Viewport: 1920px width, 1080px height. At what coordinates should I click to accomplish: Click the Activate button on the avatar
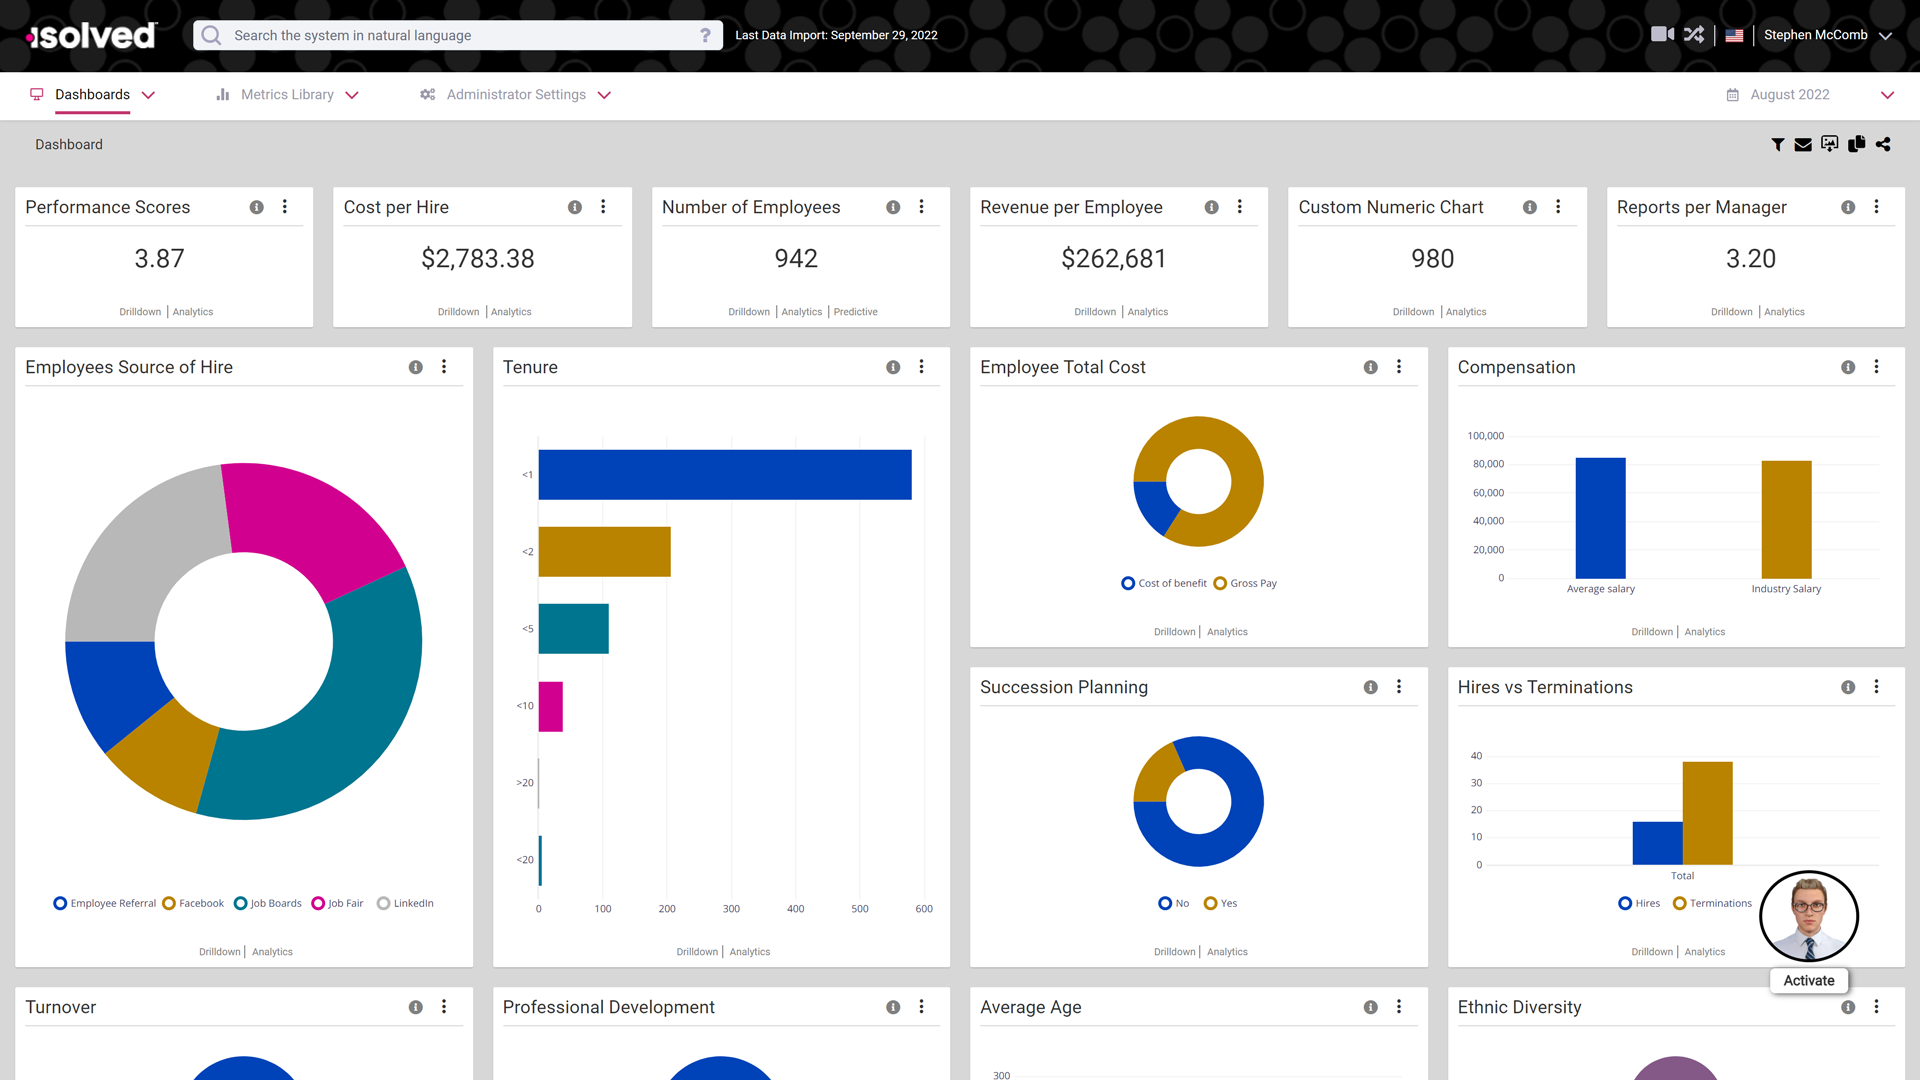click(1809, 980)
